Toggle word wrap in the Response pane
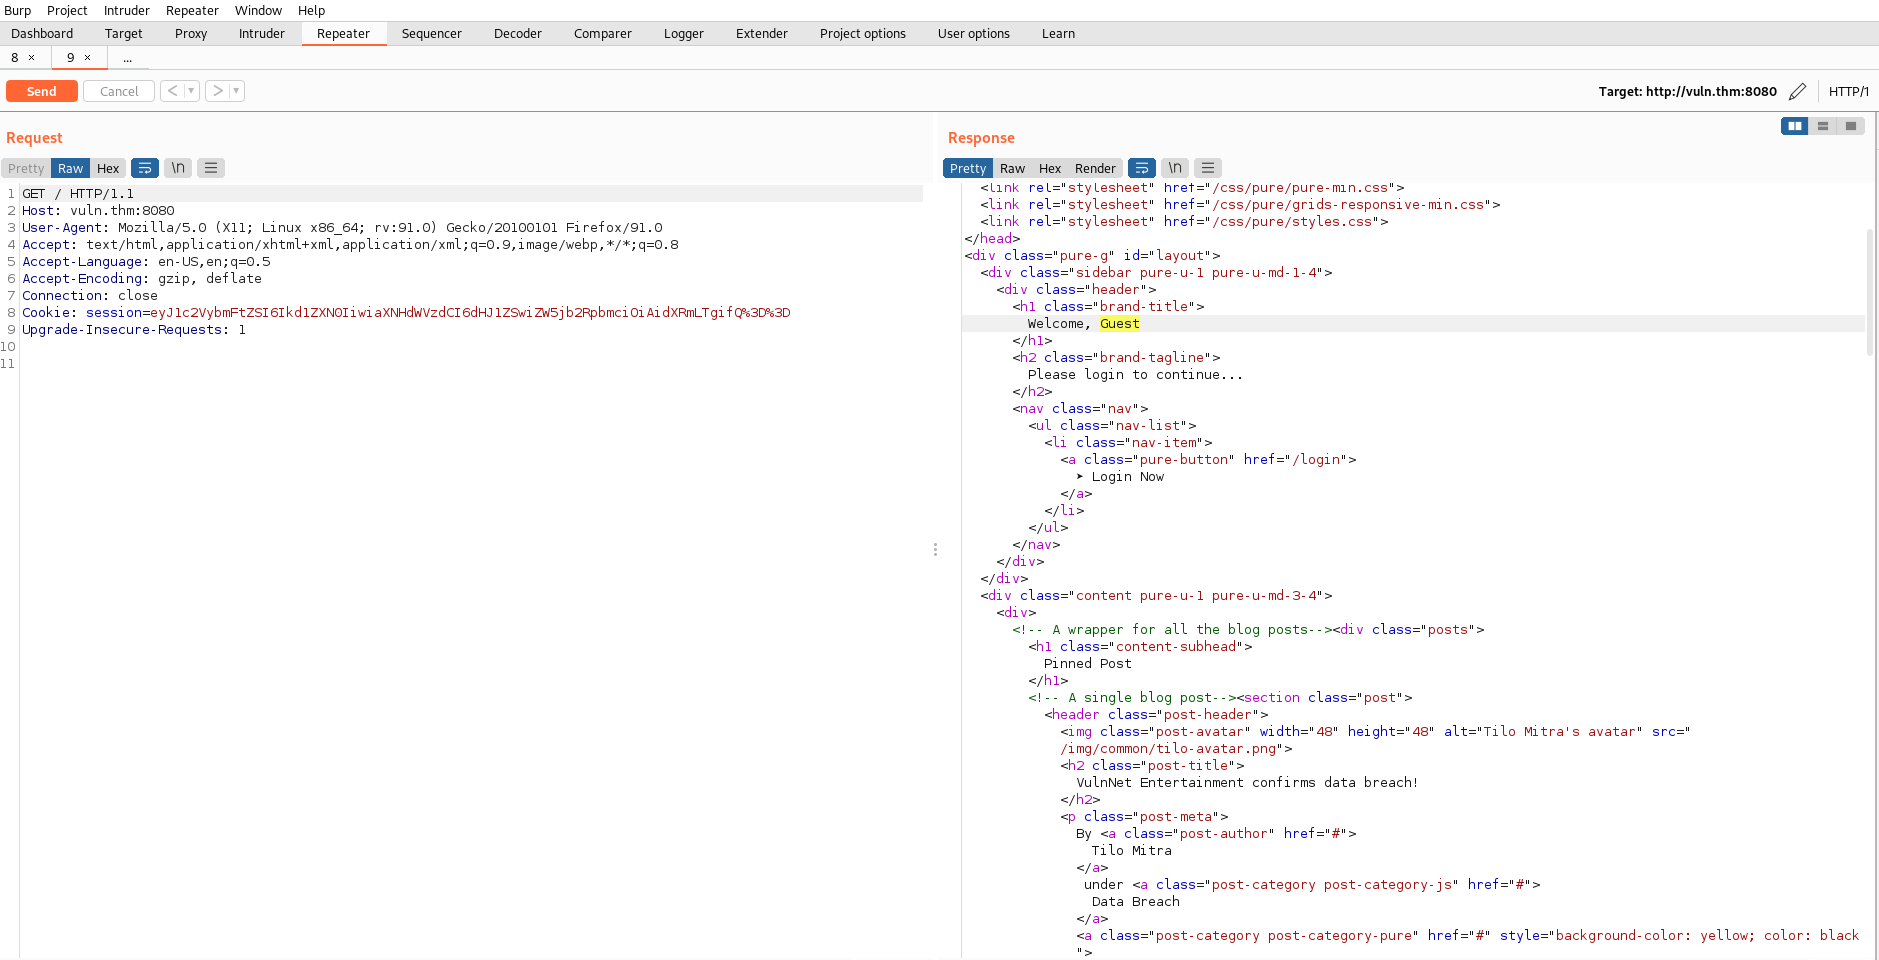 coord(1142,168)
